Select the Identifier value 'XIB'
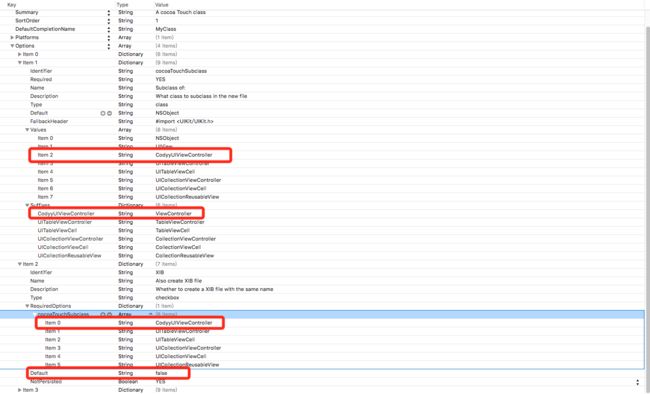650x394 pixels. pos(160,272)
